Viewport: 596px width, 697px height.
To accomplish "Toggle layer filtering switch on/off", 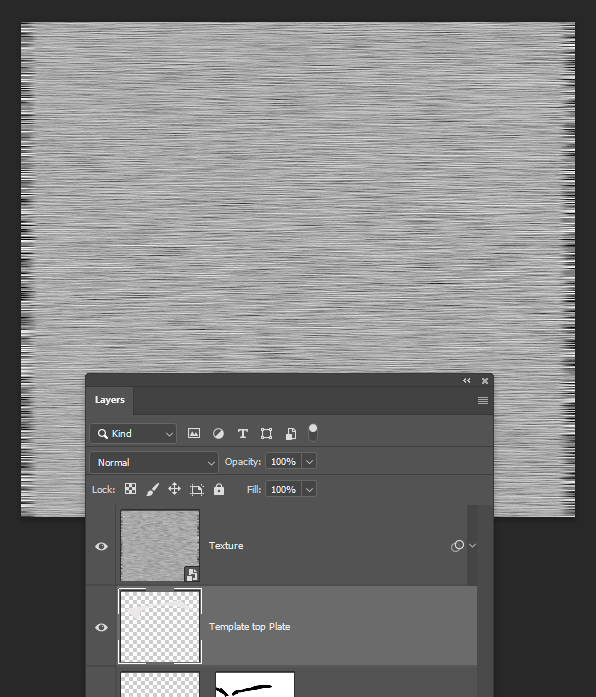I will [313, 433].
